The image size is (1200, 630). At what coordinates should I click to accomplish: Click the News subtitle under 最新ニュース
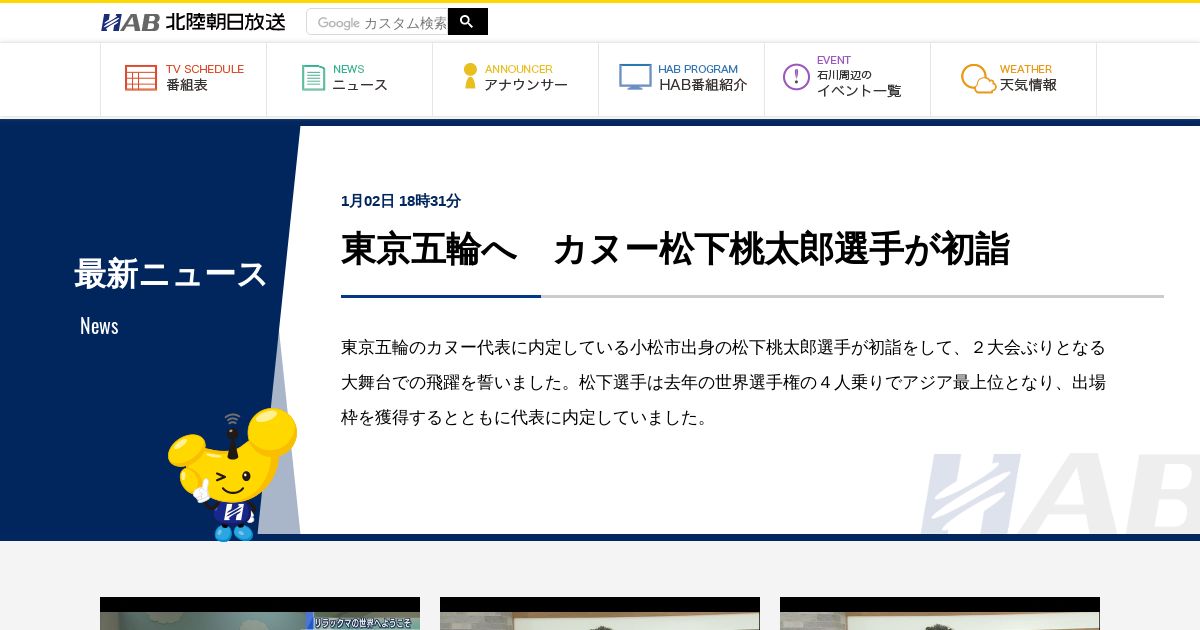pos(99,326)
